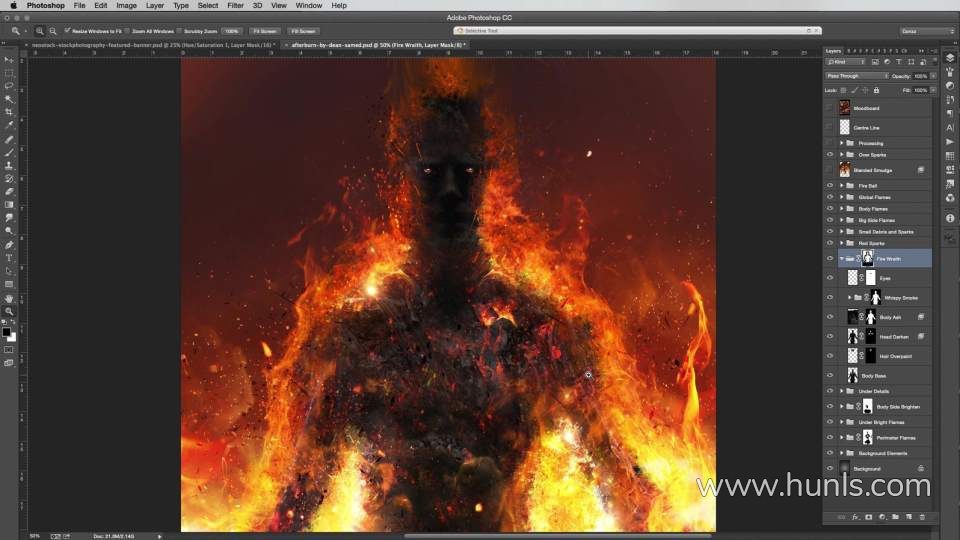Image resolution: width=960 pixels, height=540 pixels.
Task: Expand the Background Elements group
Action: point(842,453)
